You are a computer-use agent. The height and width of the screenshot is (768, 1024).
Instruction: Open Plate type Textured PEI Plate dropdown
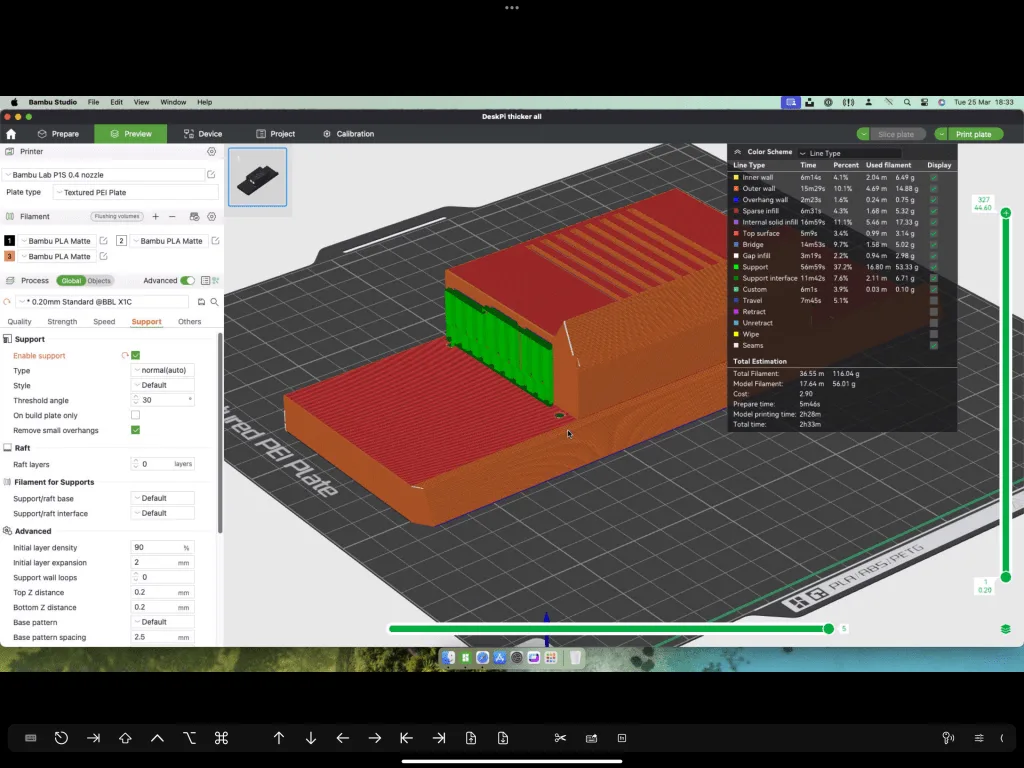pos(136,192)
